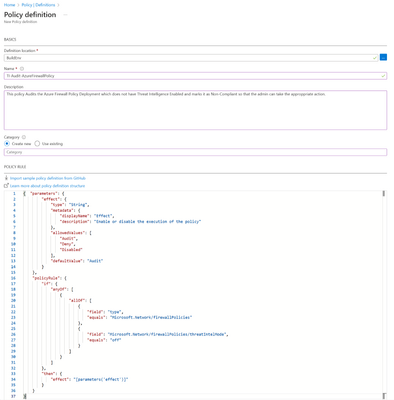Click the threatIntelMode field value on line 26
The width and height of the screenshot is (394, 400).
pos(167,334)
